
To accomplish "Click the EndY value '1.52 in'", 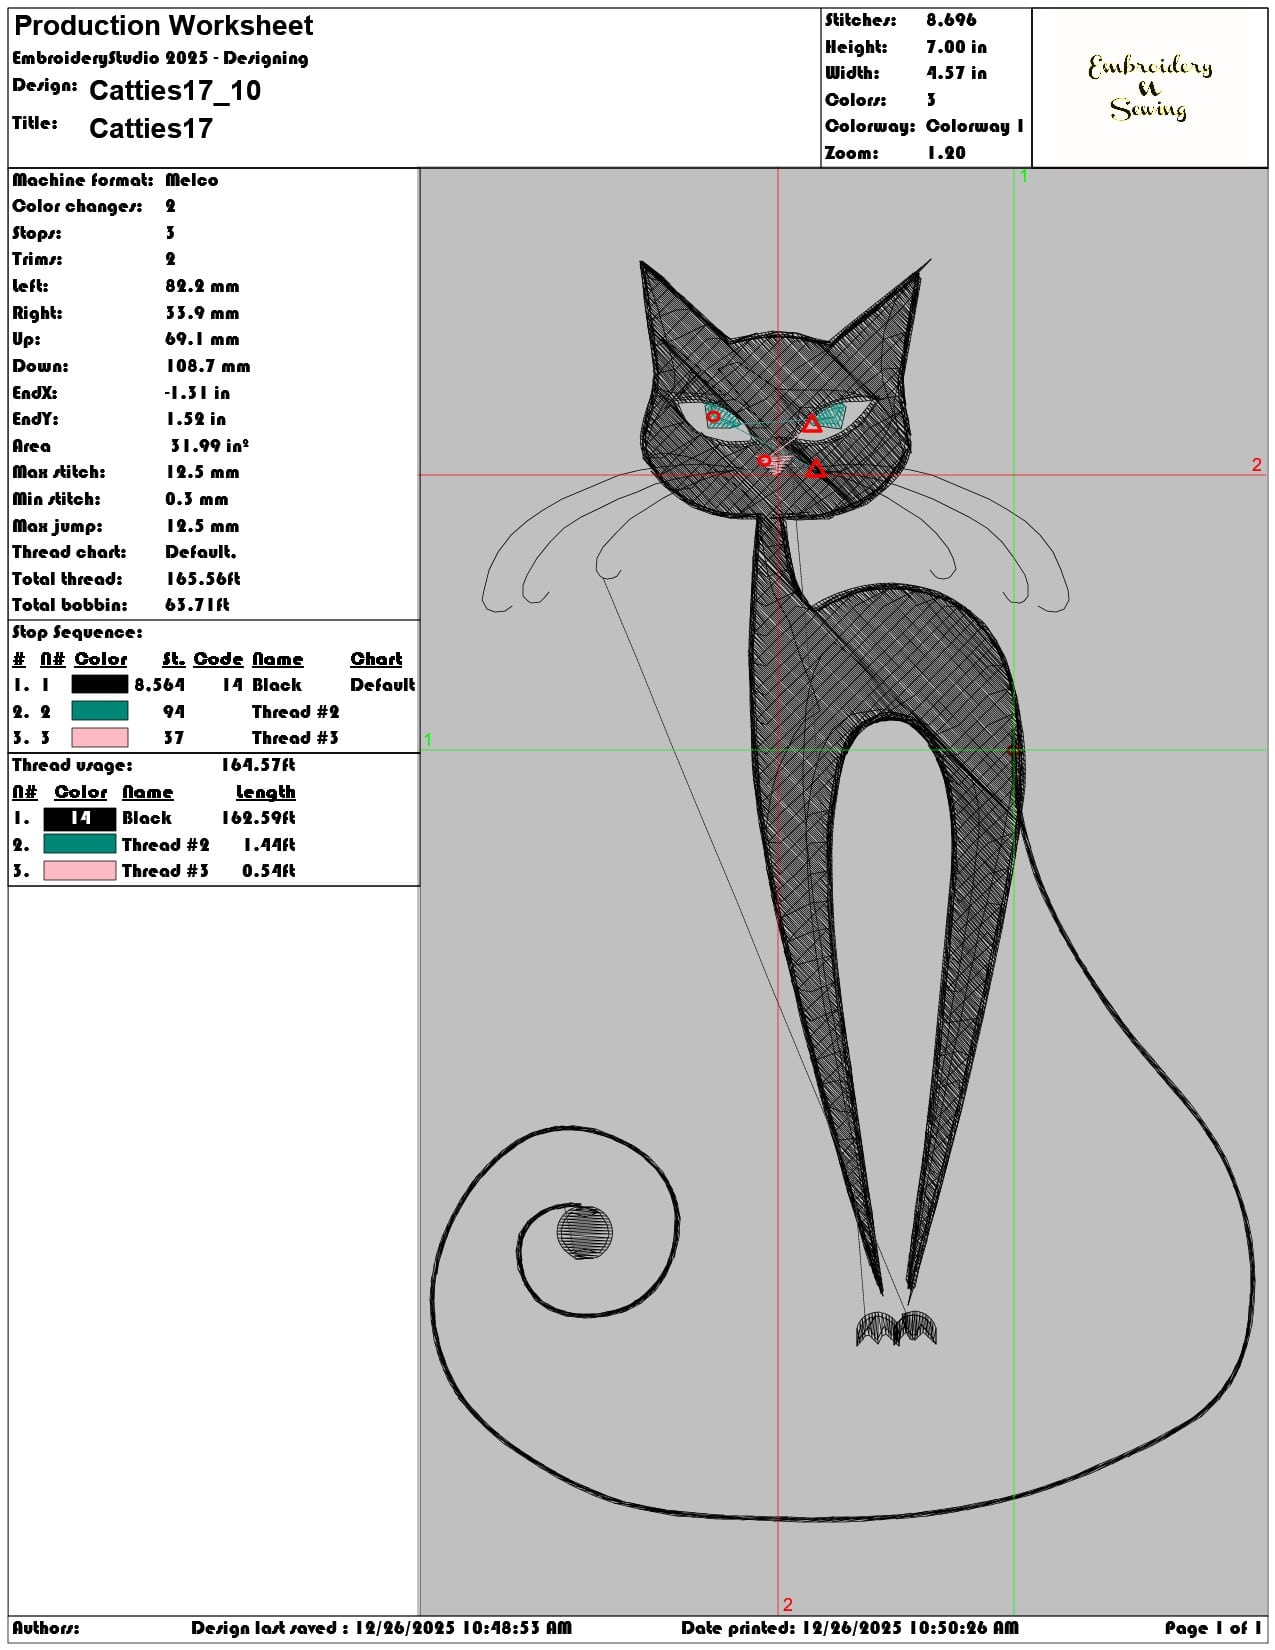I will (195, 419).
